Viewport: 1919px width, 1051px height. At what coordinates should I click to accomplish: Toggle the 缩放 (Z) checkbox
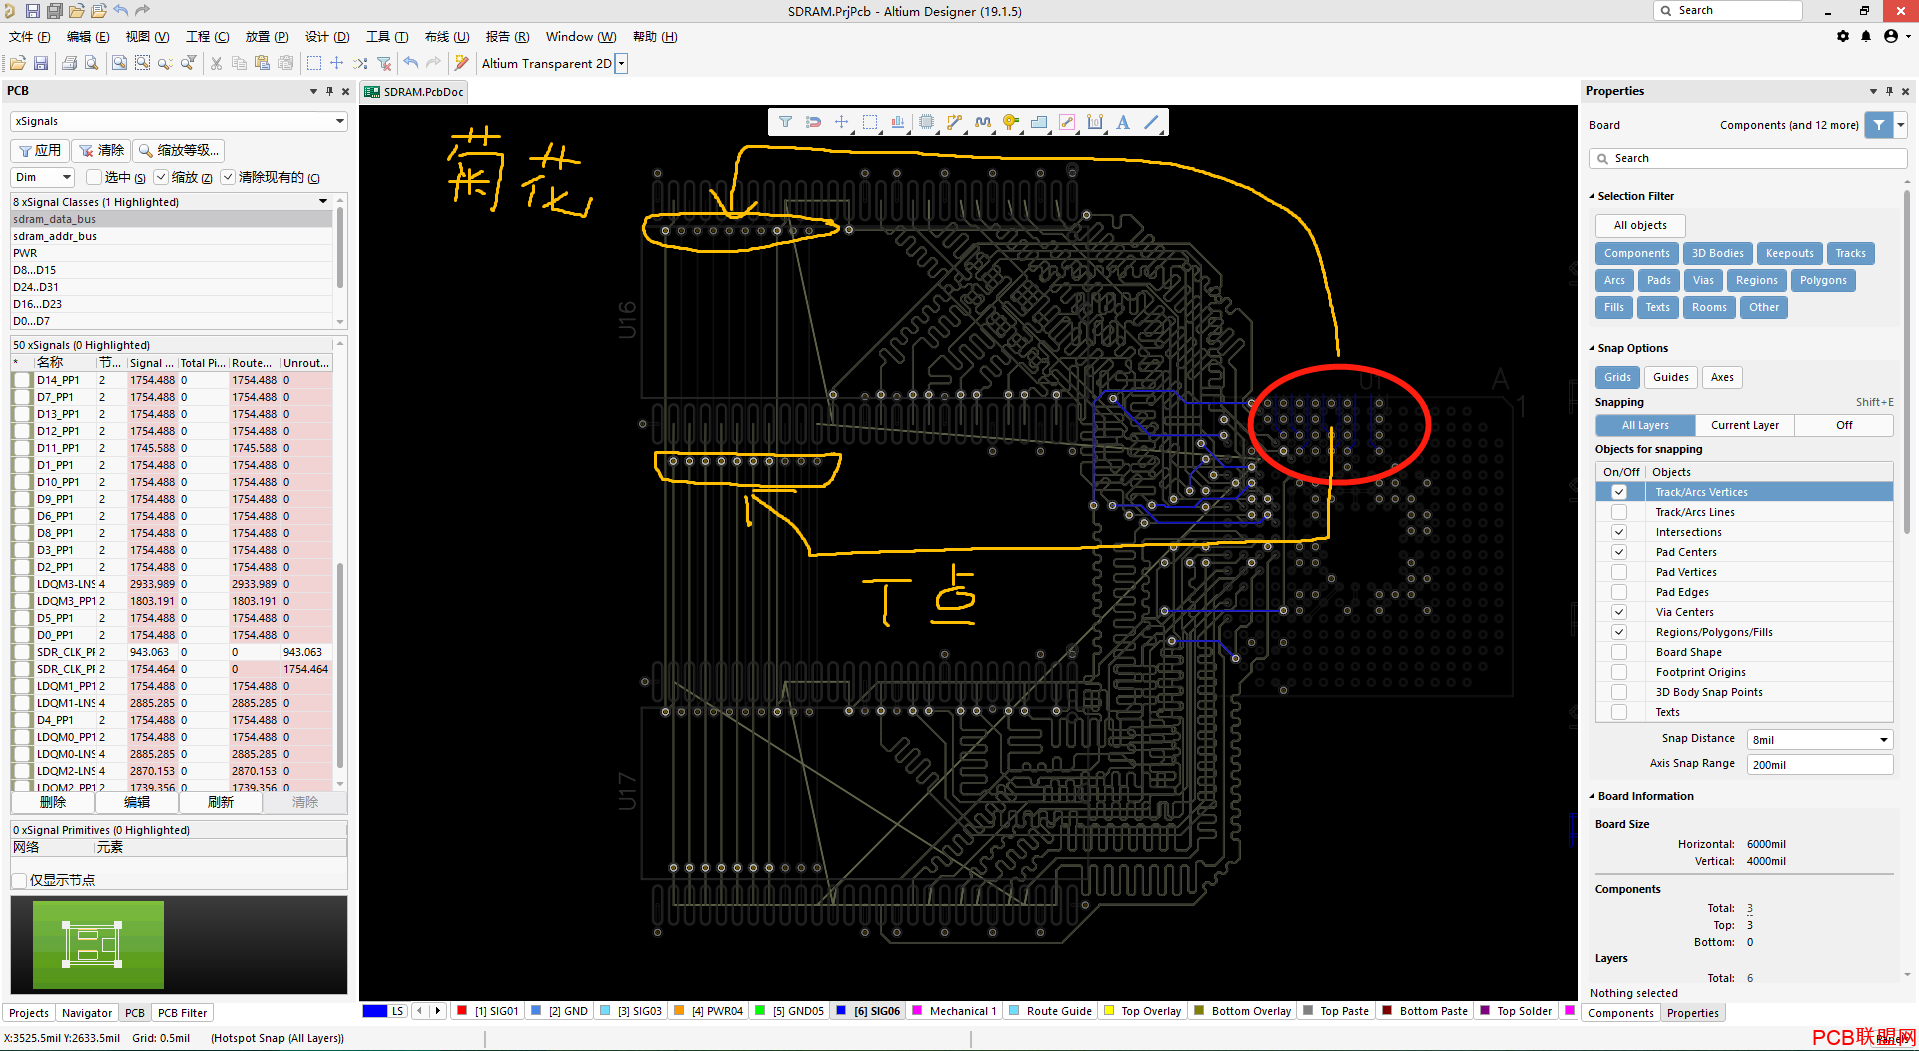[161, 177]
